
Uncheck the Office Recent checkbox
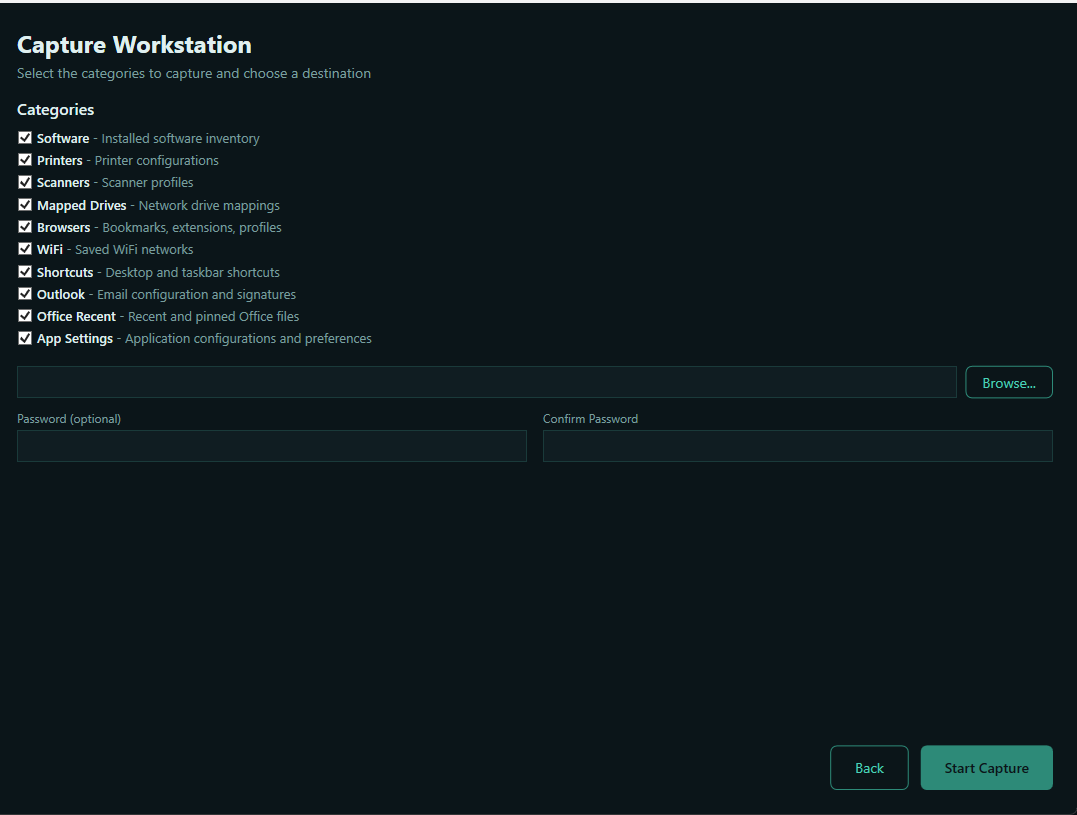coord(25,316)
